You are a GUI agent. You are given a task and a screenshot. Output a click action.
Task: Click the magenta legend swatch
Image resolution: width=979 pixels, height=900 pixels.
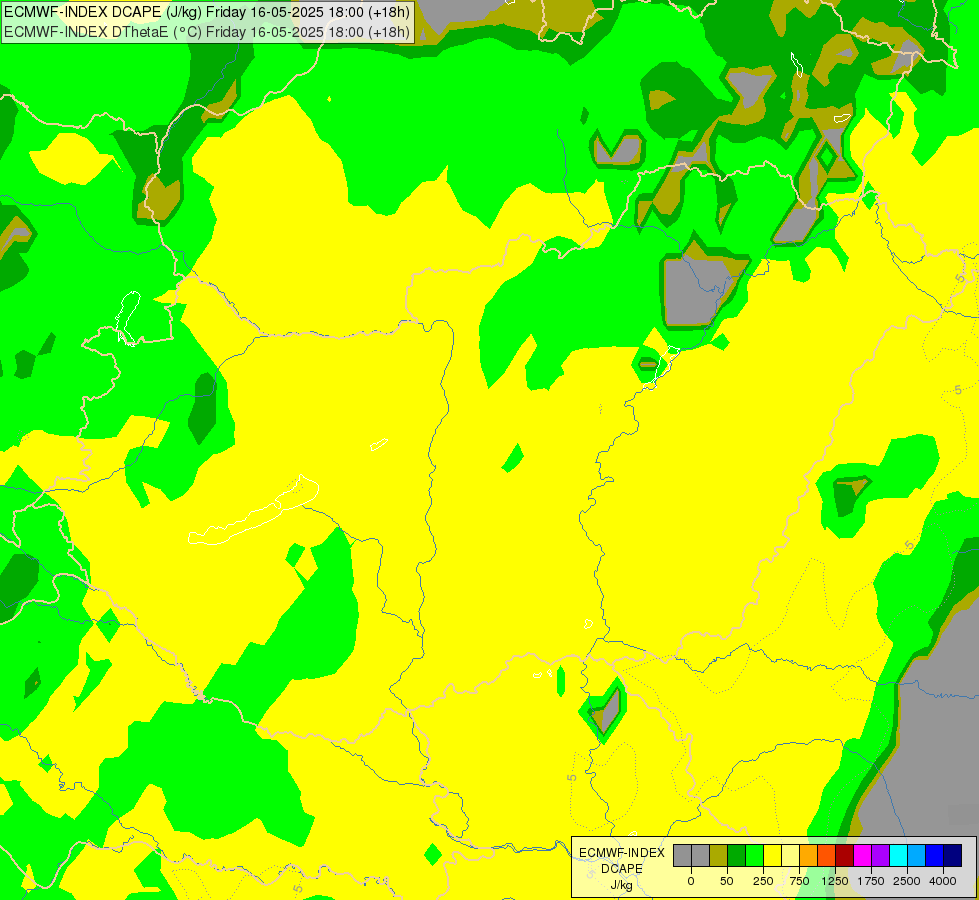click(x=863, y=856)
